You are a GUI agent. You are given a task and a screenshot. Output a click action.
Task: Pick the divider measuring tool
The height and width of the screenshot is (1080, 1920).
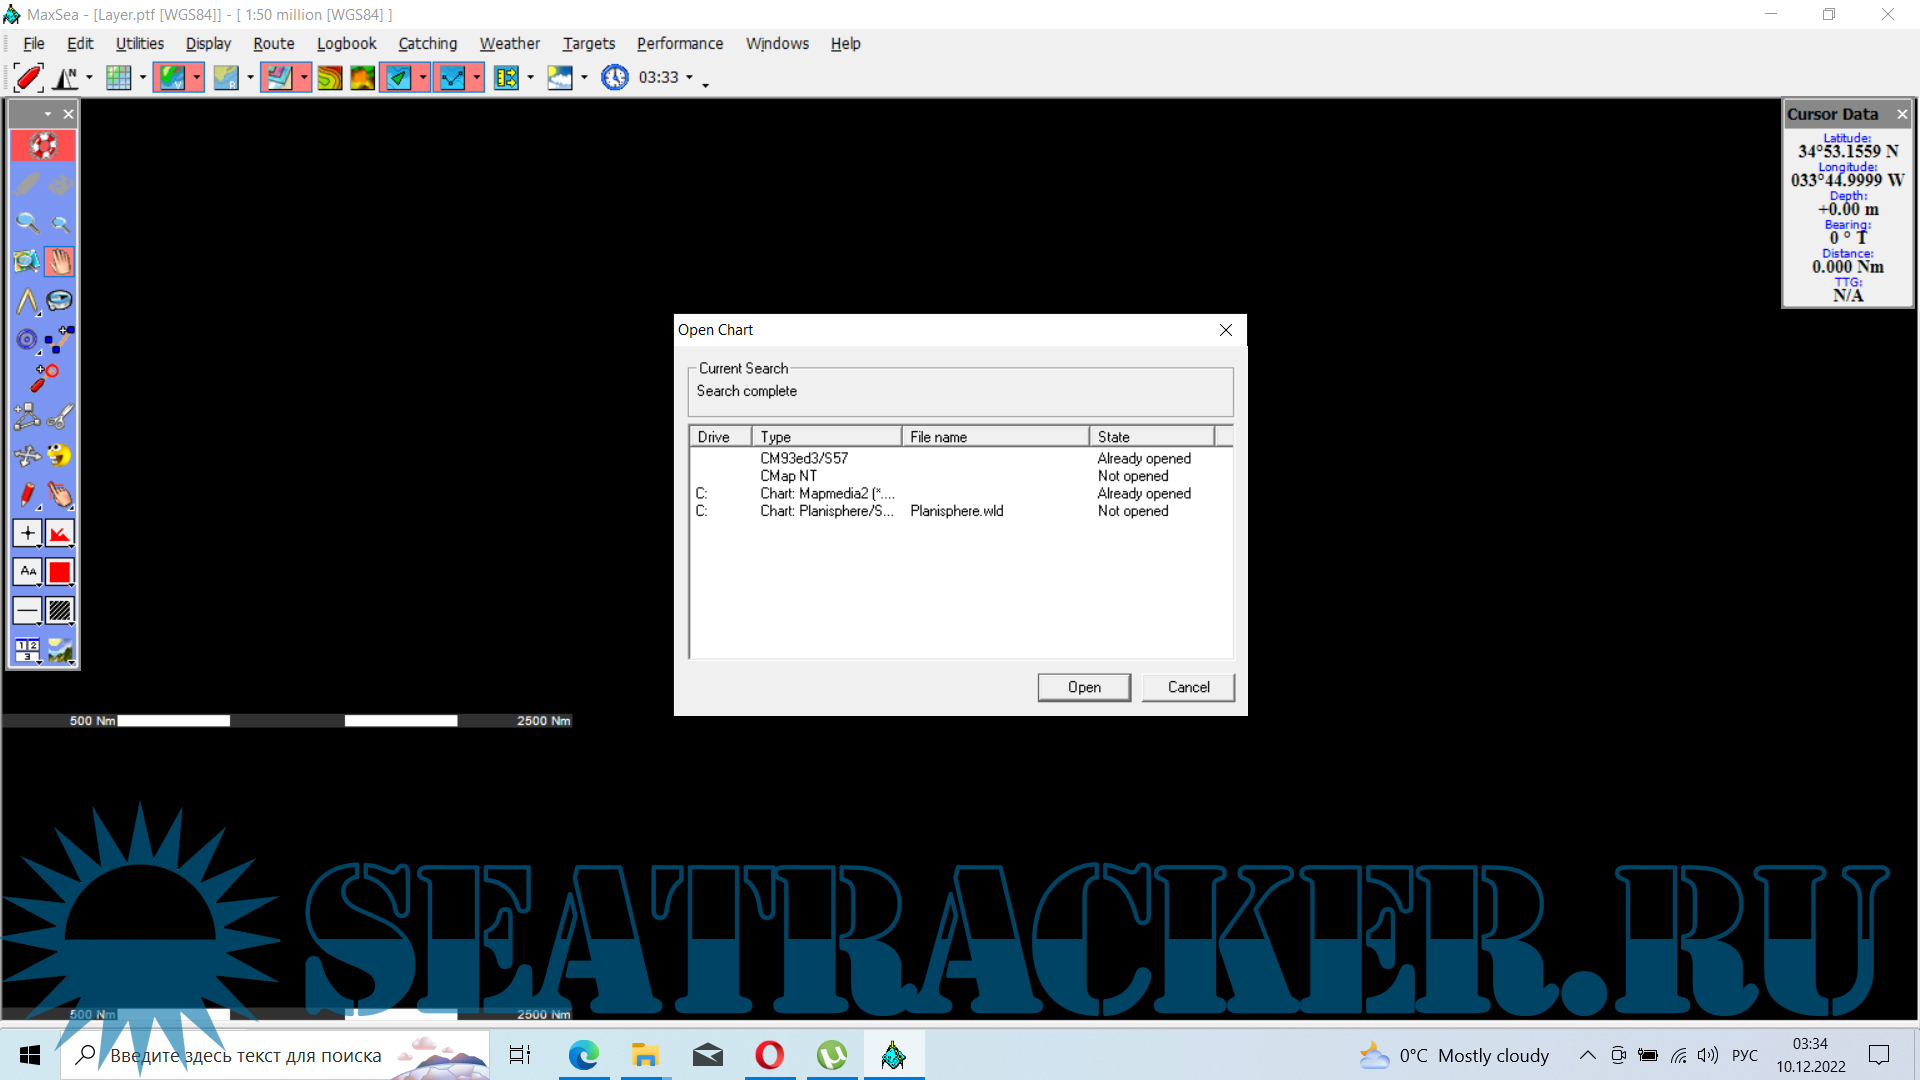(27, 301)
